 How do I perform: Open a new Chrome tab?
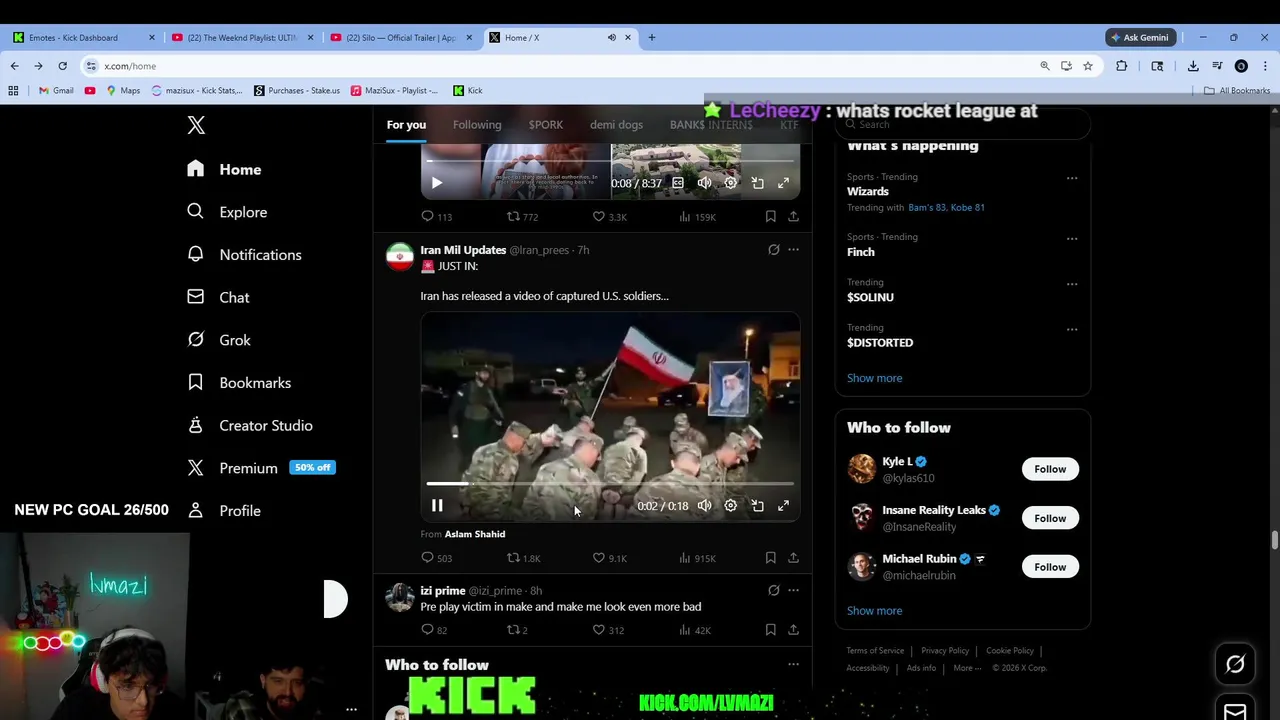click(651, 38)
